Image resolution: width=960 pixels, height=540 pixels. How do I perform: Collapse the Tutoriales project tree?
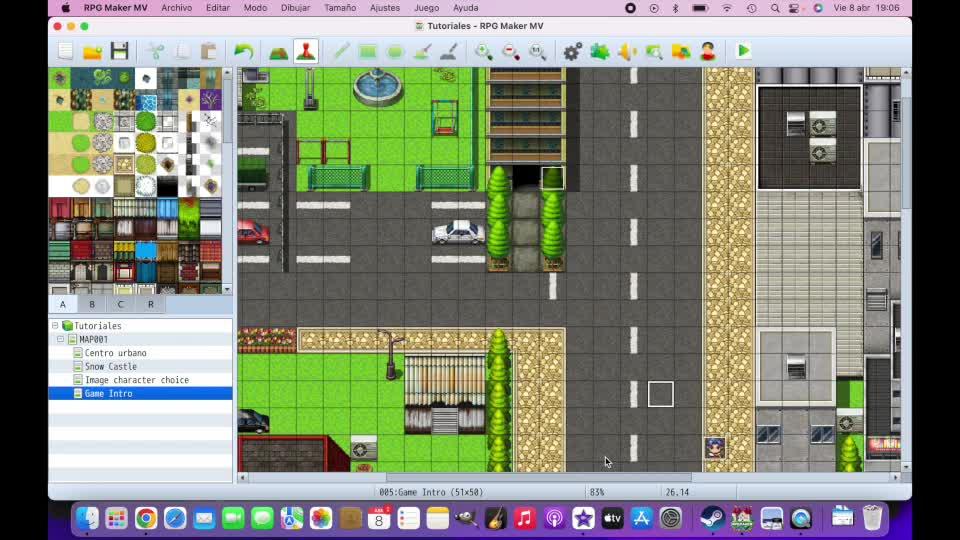click(55, 326)
